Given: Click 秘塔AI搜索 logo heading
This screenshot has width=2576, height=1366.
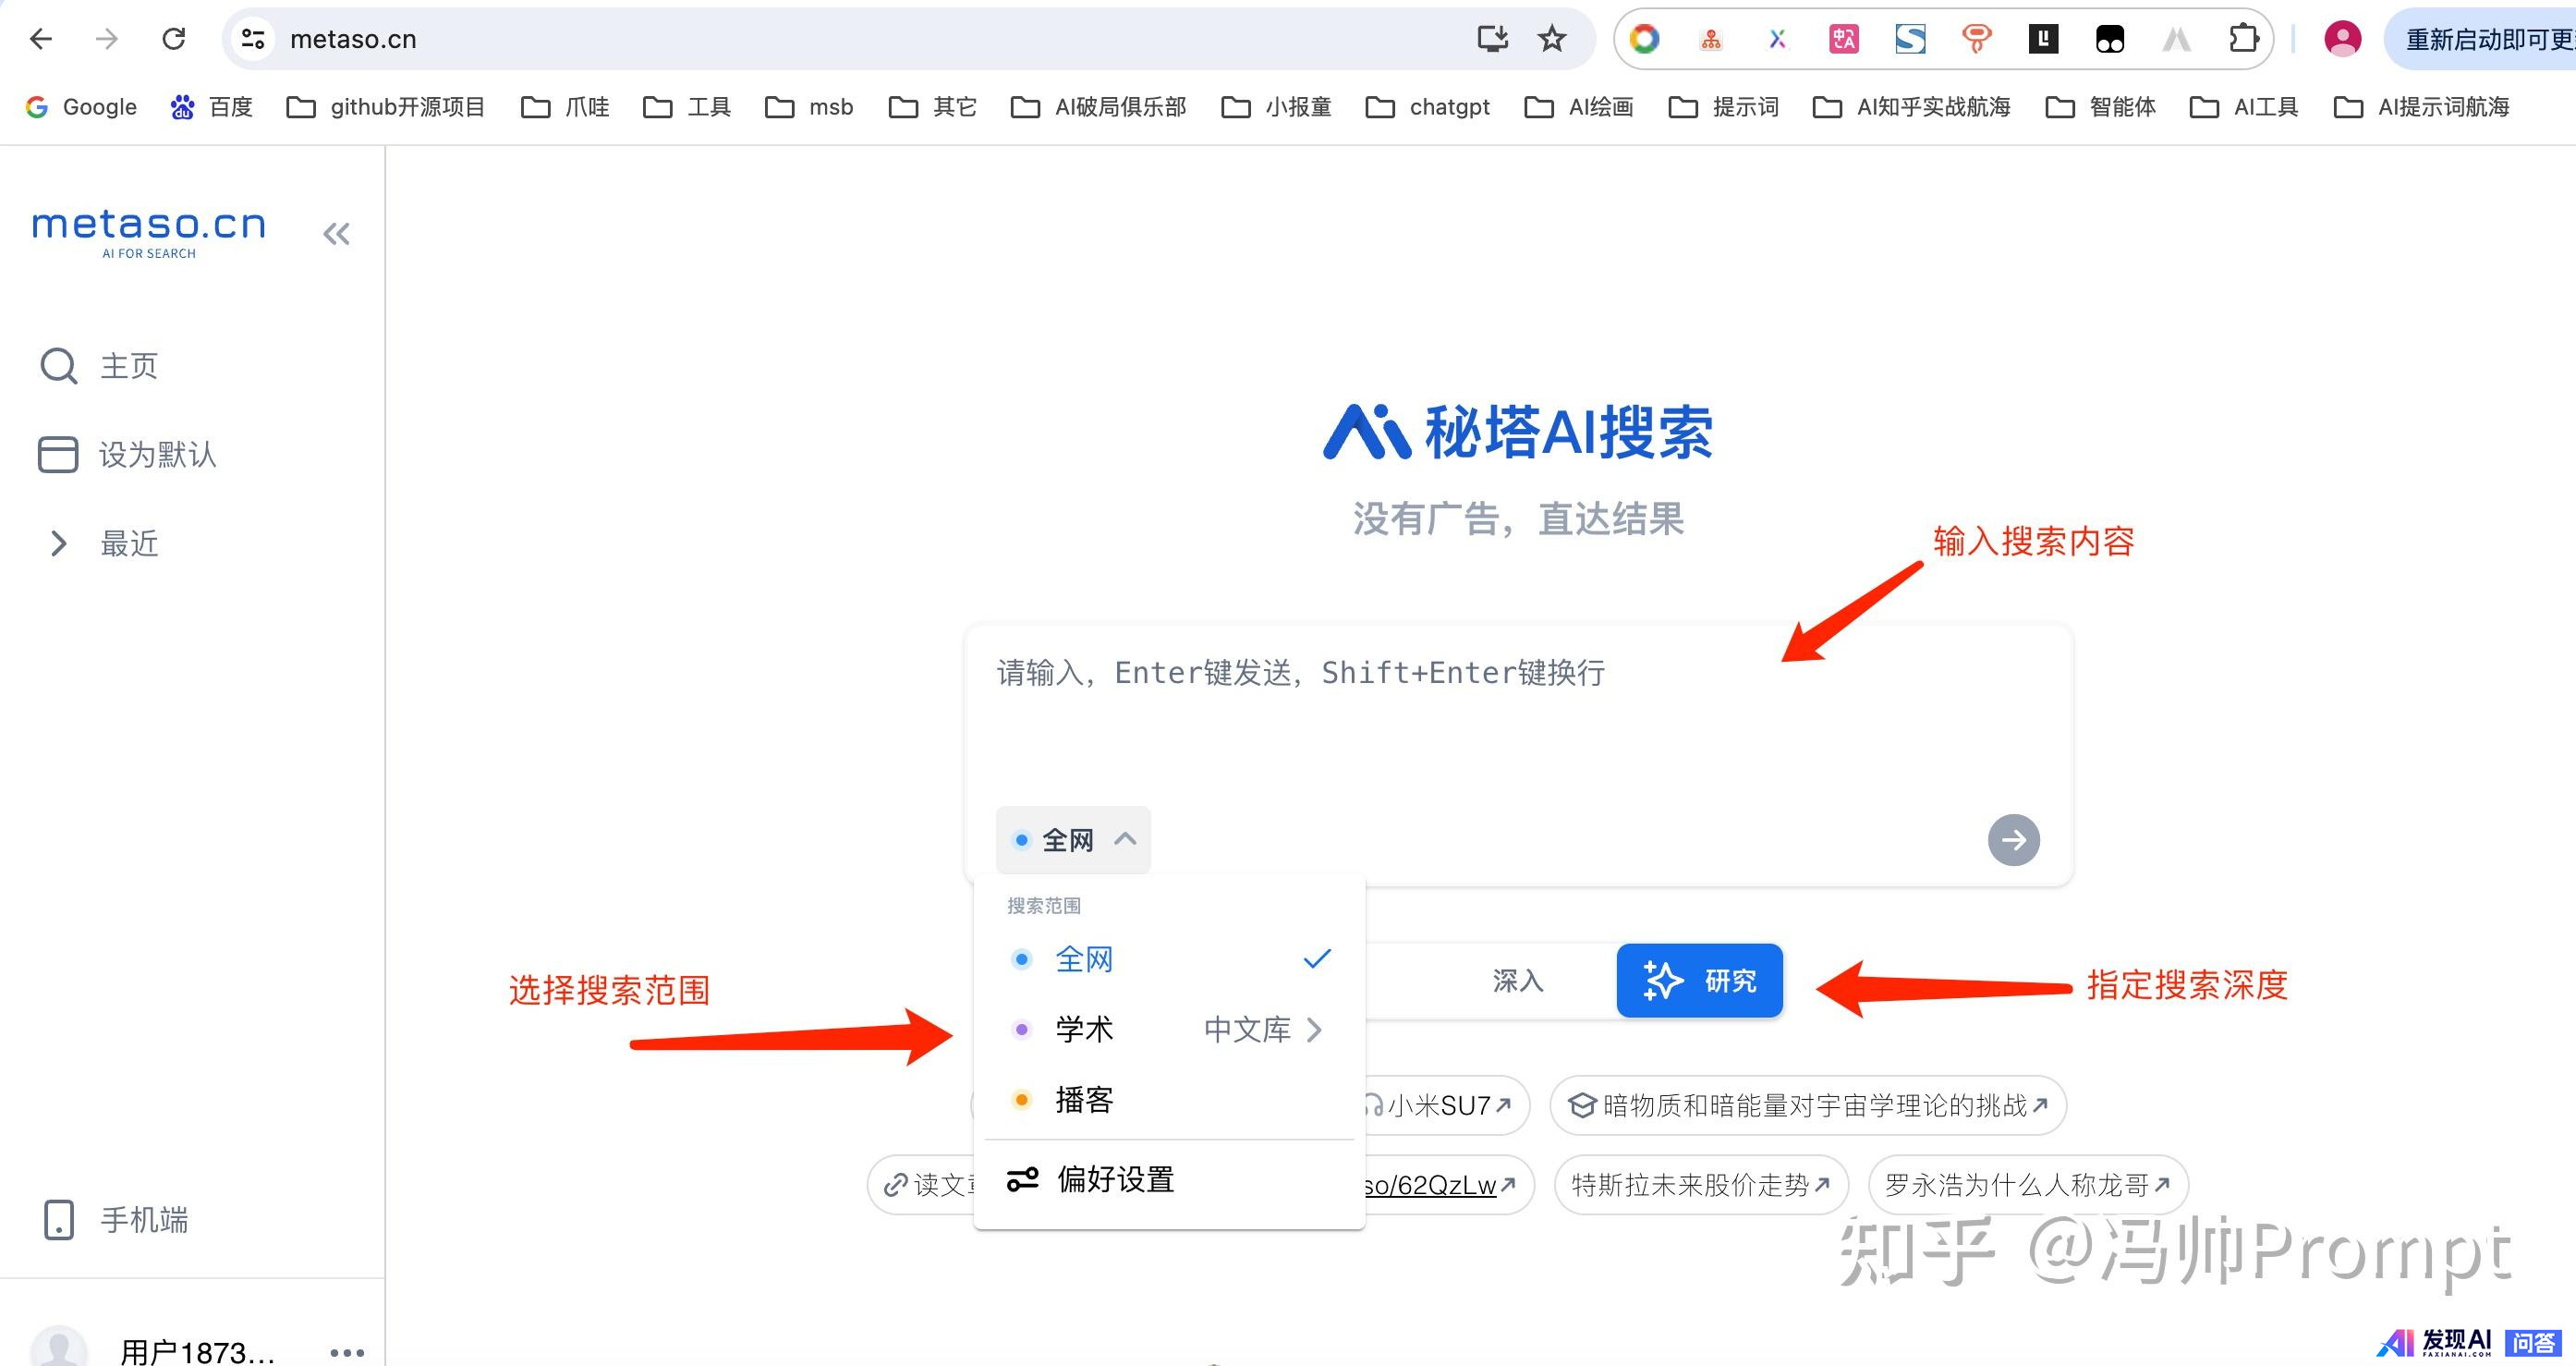Looking at the screenshot, I should 1518,433.
